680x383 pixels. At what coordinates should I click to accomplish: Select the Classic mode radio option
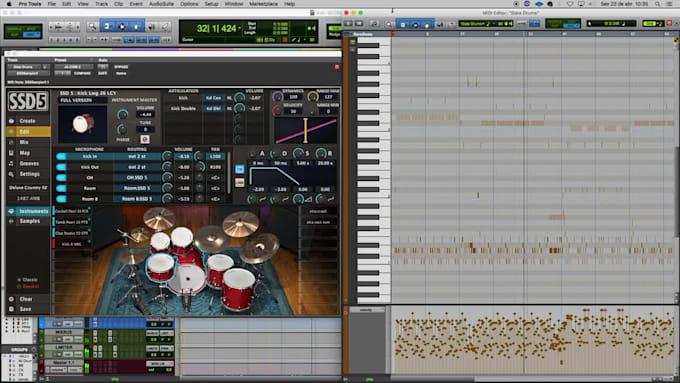27,280
